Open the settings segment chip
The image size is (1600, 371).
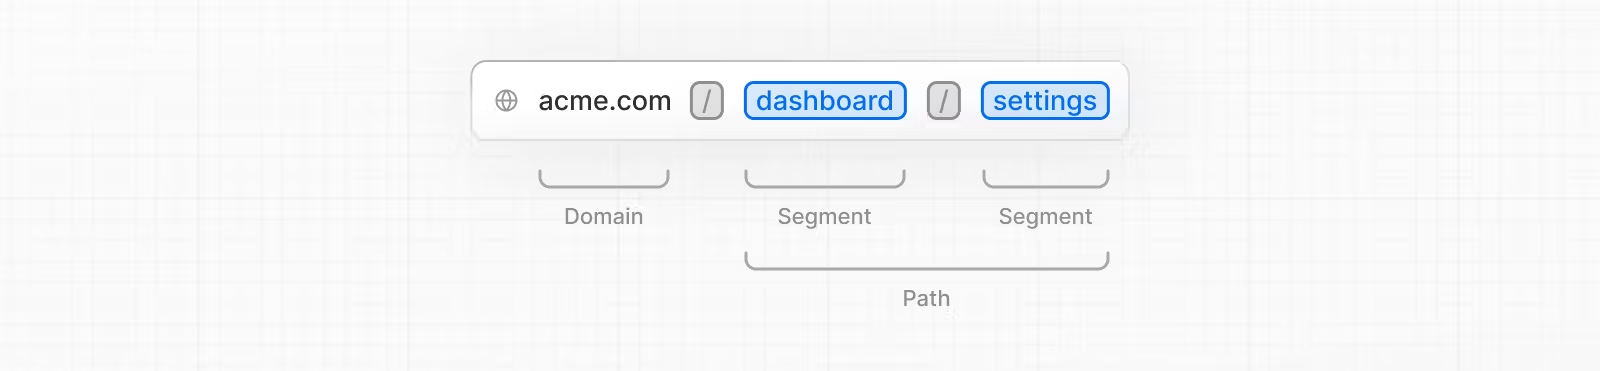[1045, 101]
